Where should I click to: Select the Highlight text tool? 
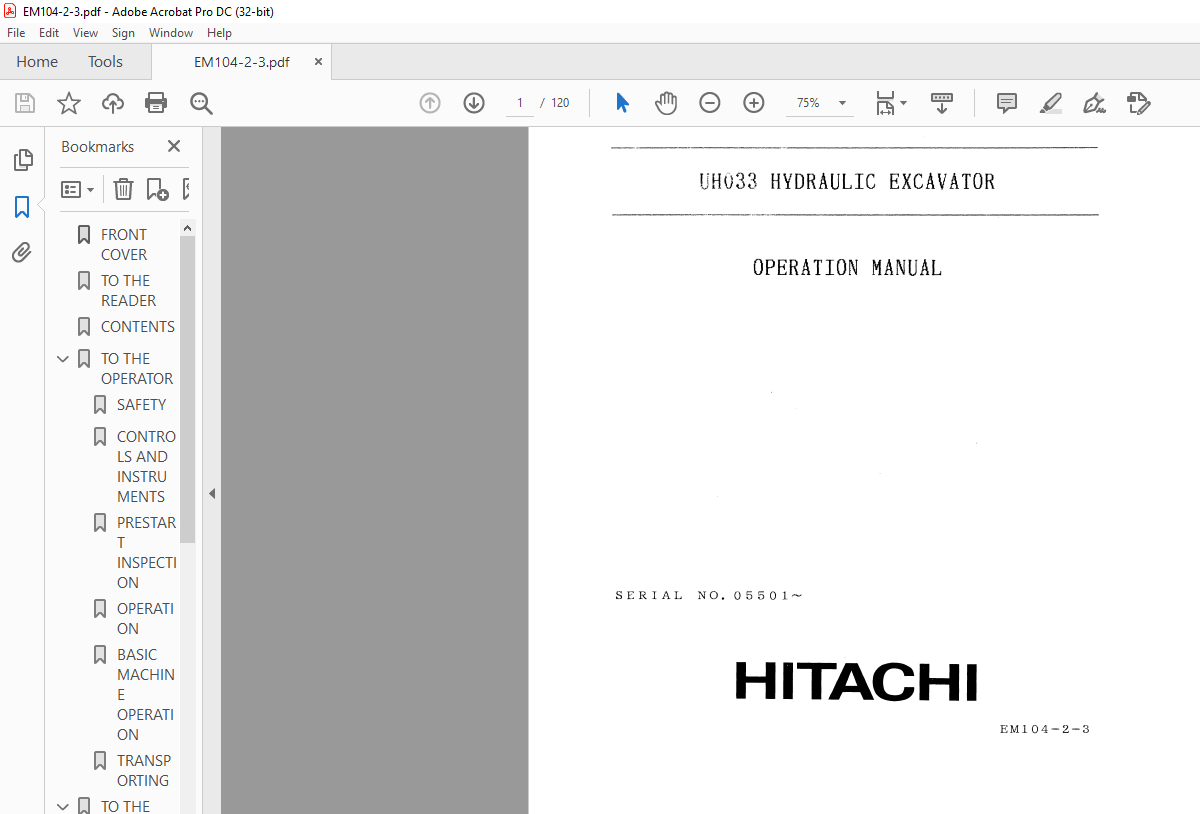click(x=1050, y=103)
